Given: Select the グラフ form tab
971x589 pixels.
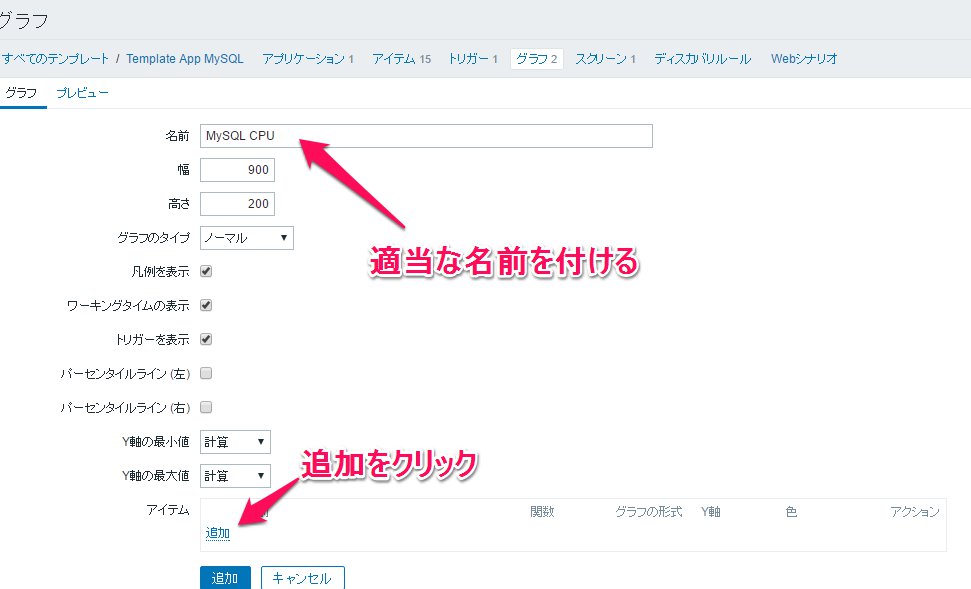Looking at the screenshot, I should 22,93.
